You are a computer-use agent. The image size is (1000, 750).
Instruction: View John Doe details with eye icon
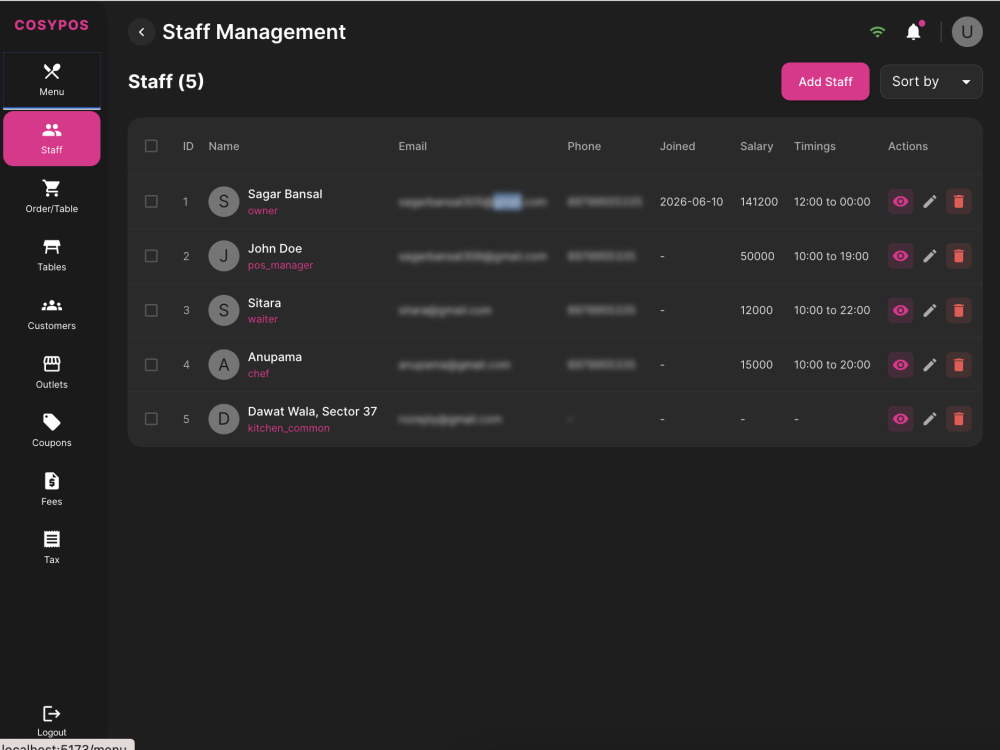(901, 256)
